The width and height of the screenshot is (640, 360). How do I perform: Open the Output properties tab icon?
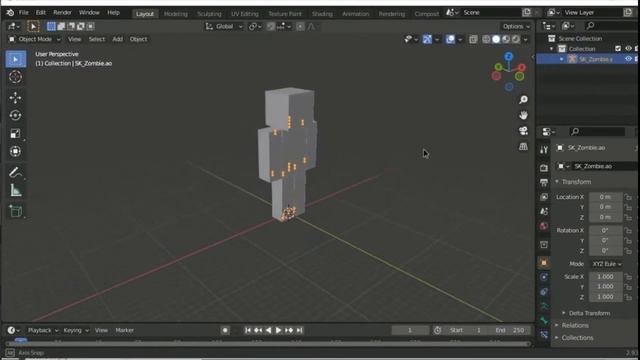pyautogui.click(x=544, y=182)
